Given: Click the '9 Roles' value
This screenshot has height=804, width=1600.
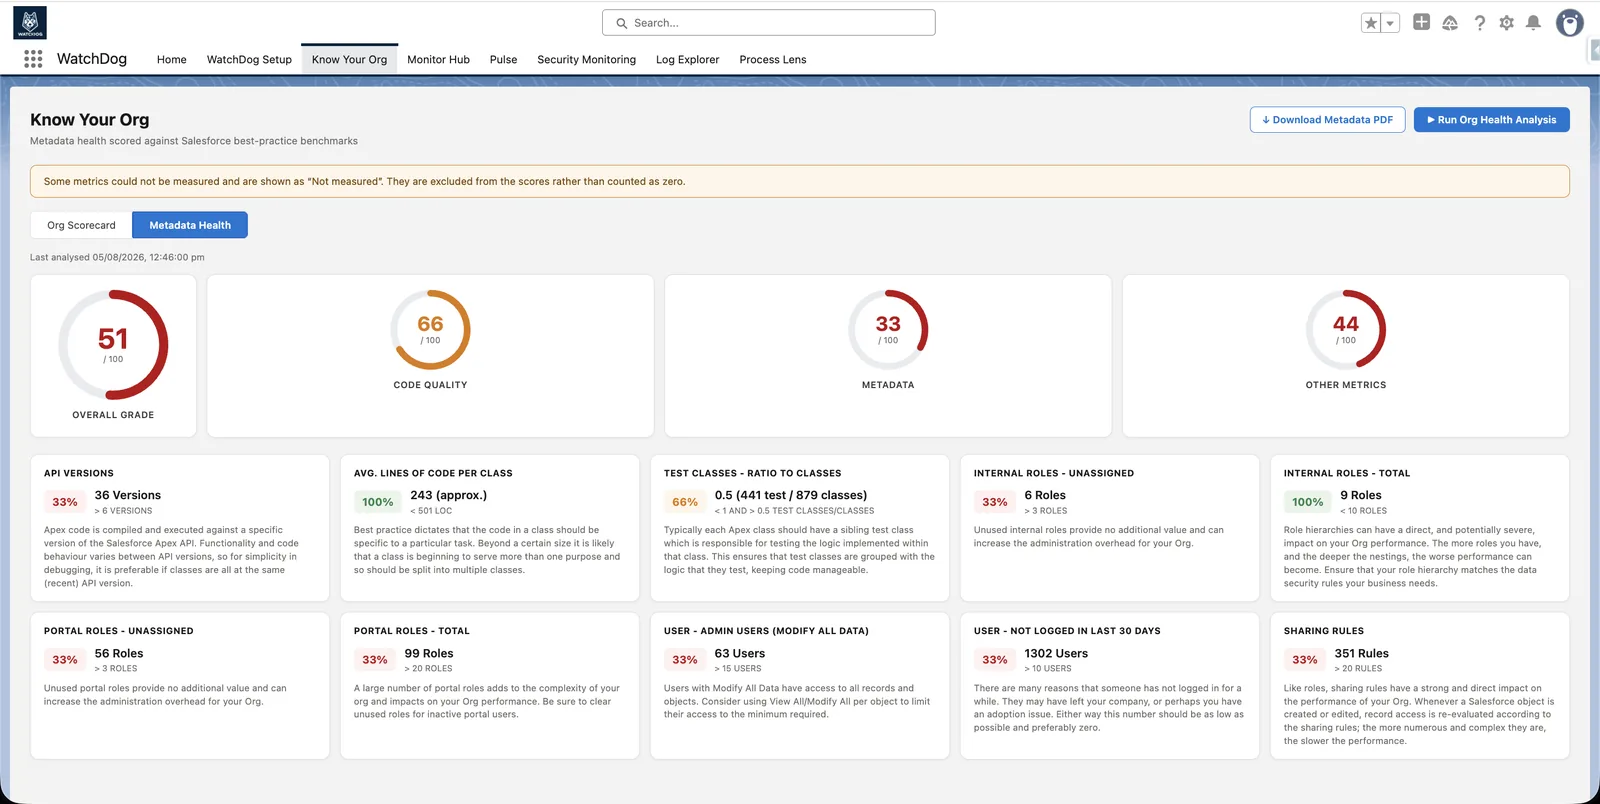Looking at the screenshot, I should (1361, 495).
